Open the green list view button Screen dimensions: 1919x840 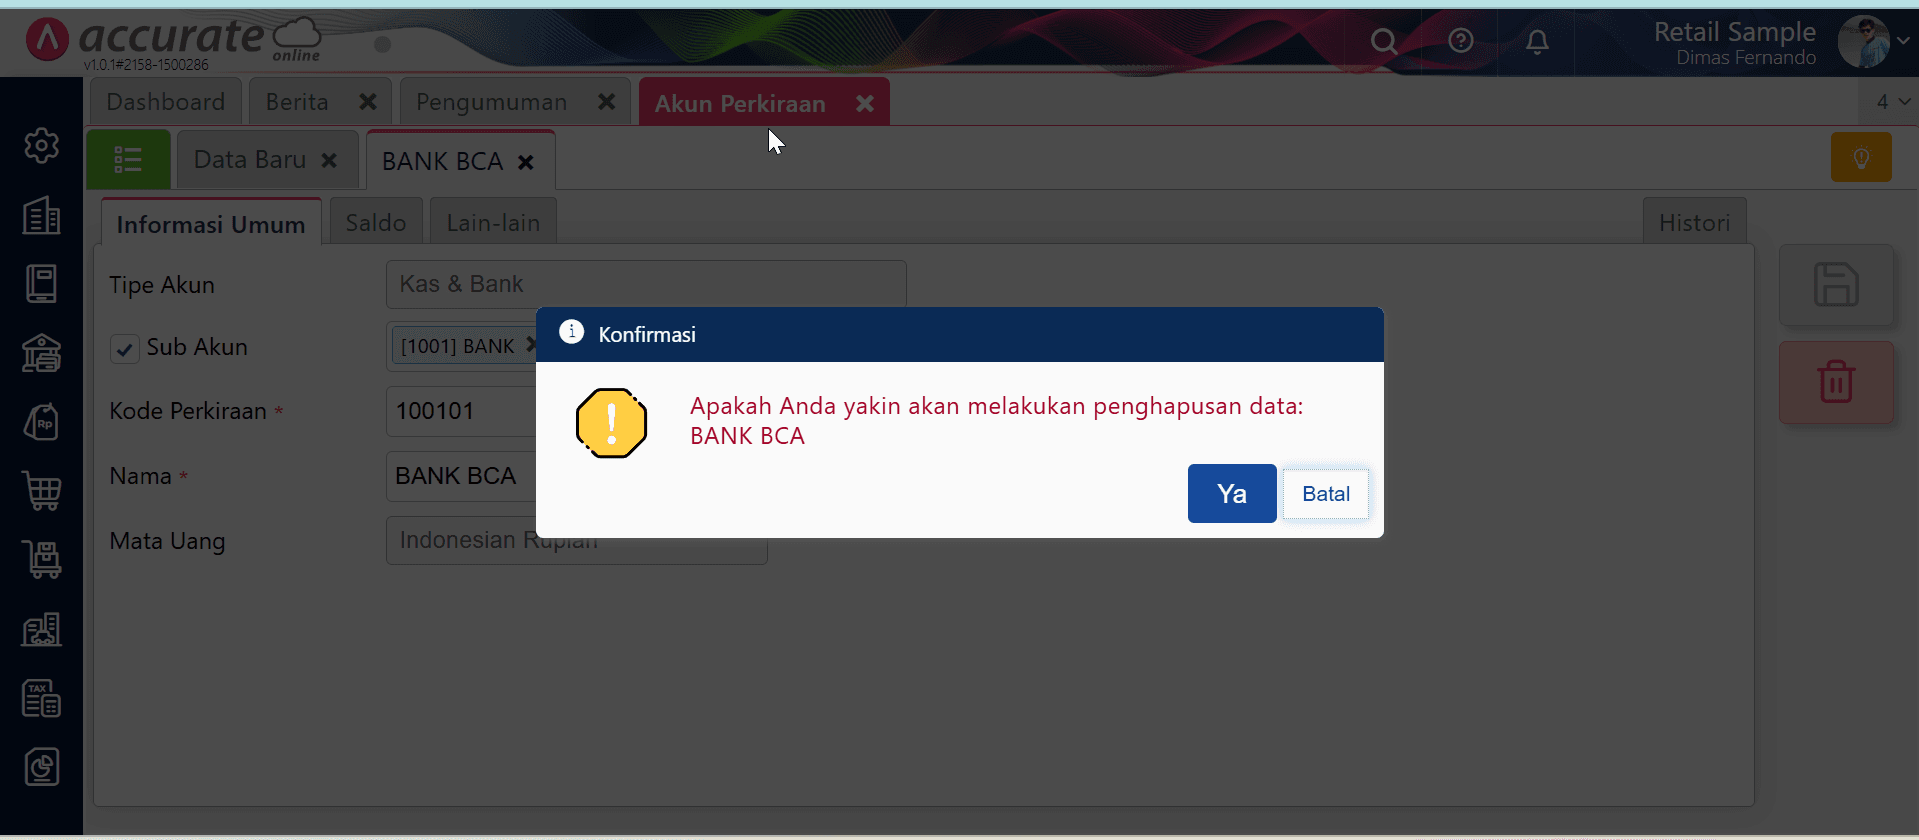coord(128,160)
